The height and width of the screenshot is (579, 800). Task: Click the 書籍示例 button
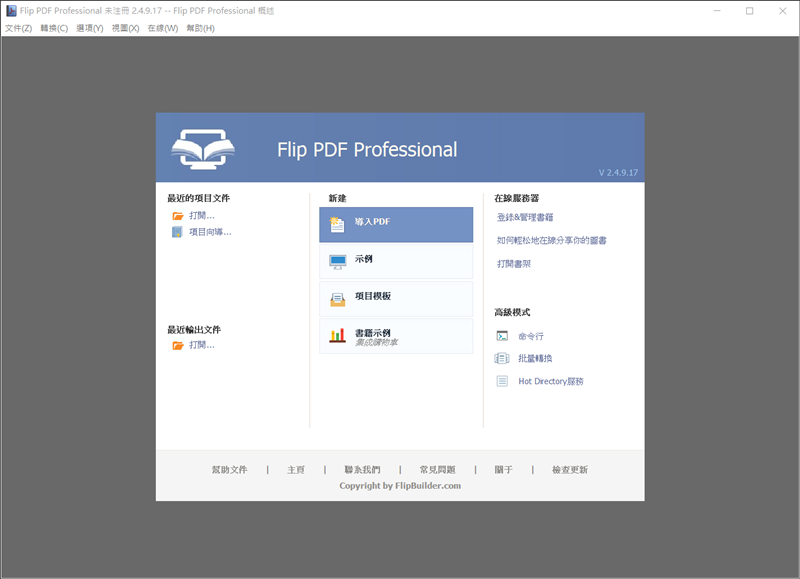396,336
